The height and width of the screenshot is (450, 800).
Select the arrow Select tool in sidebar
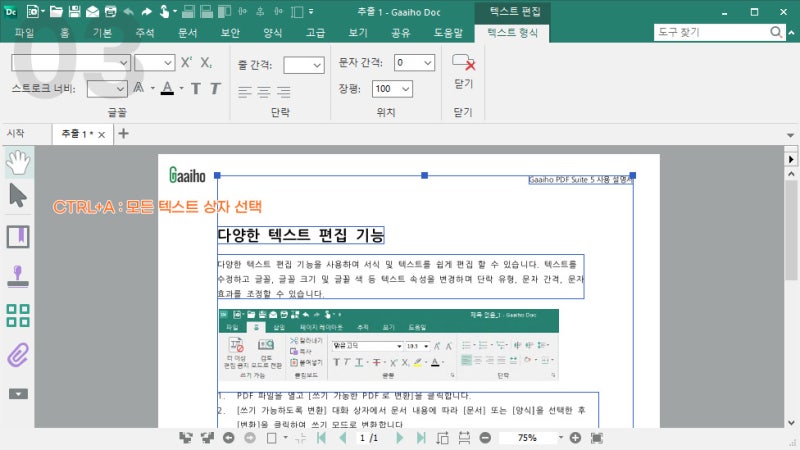(18, 196)
